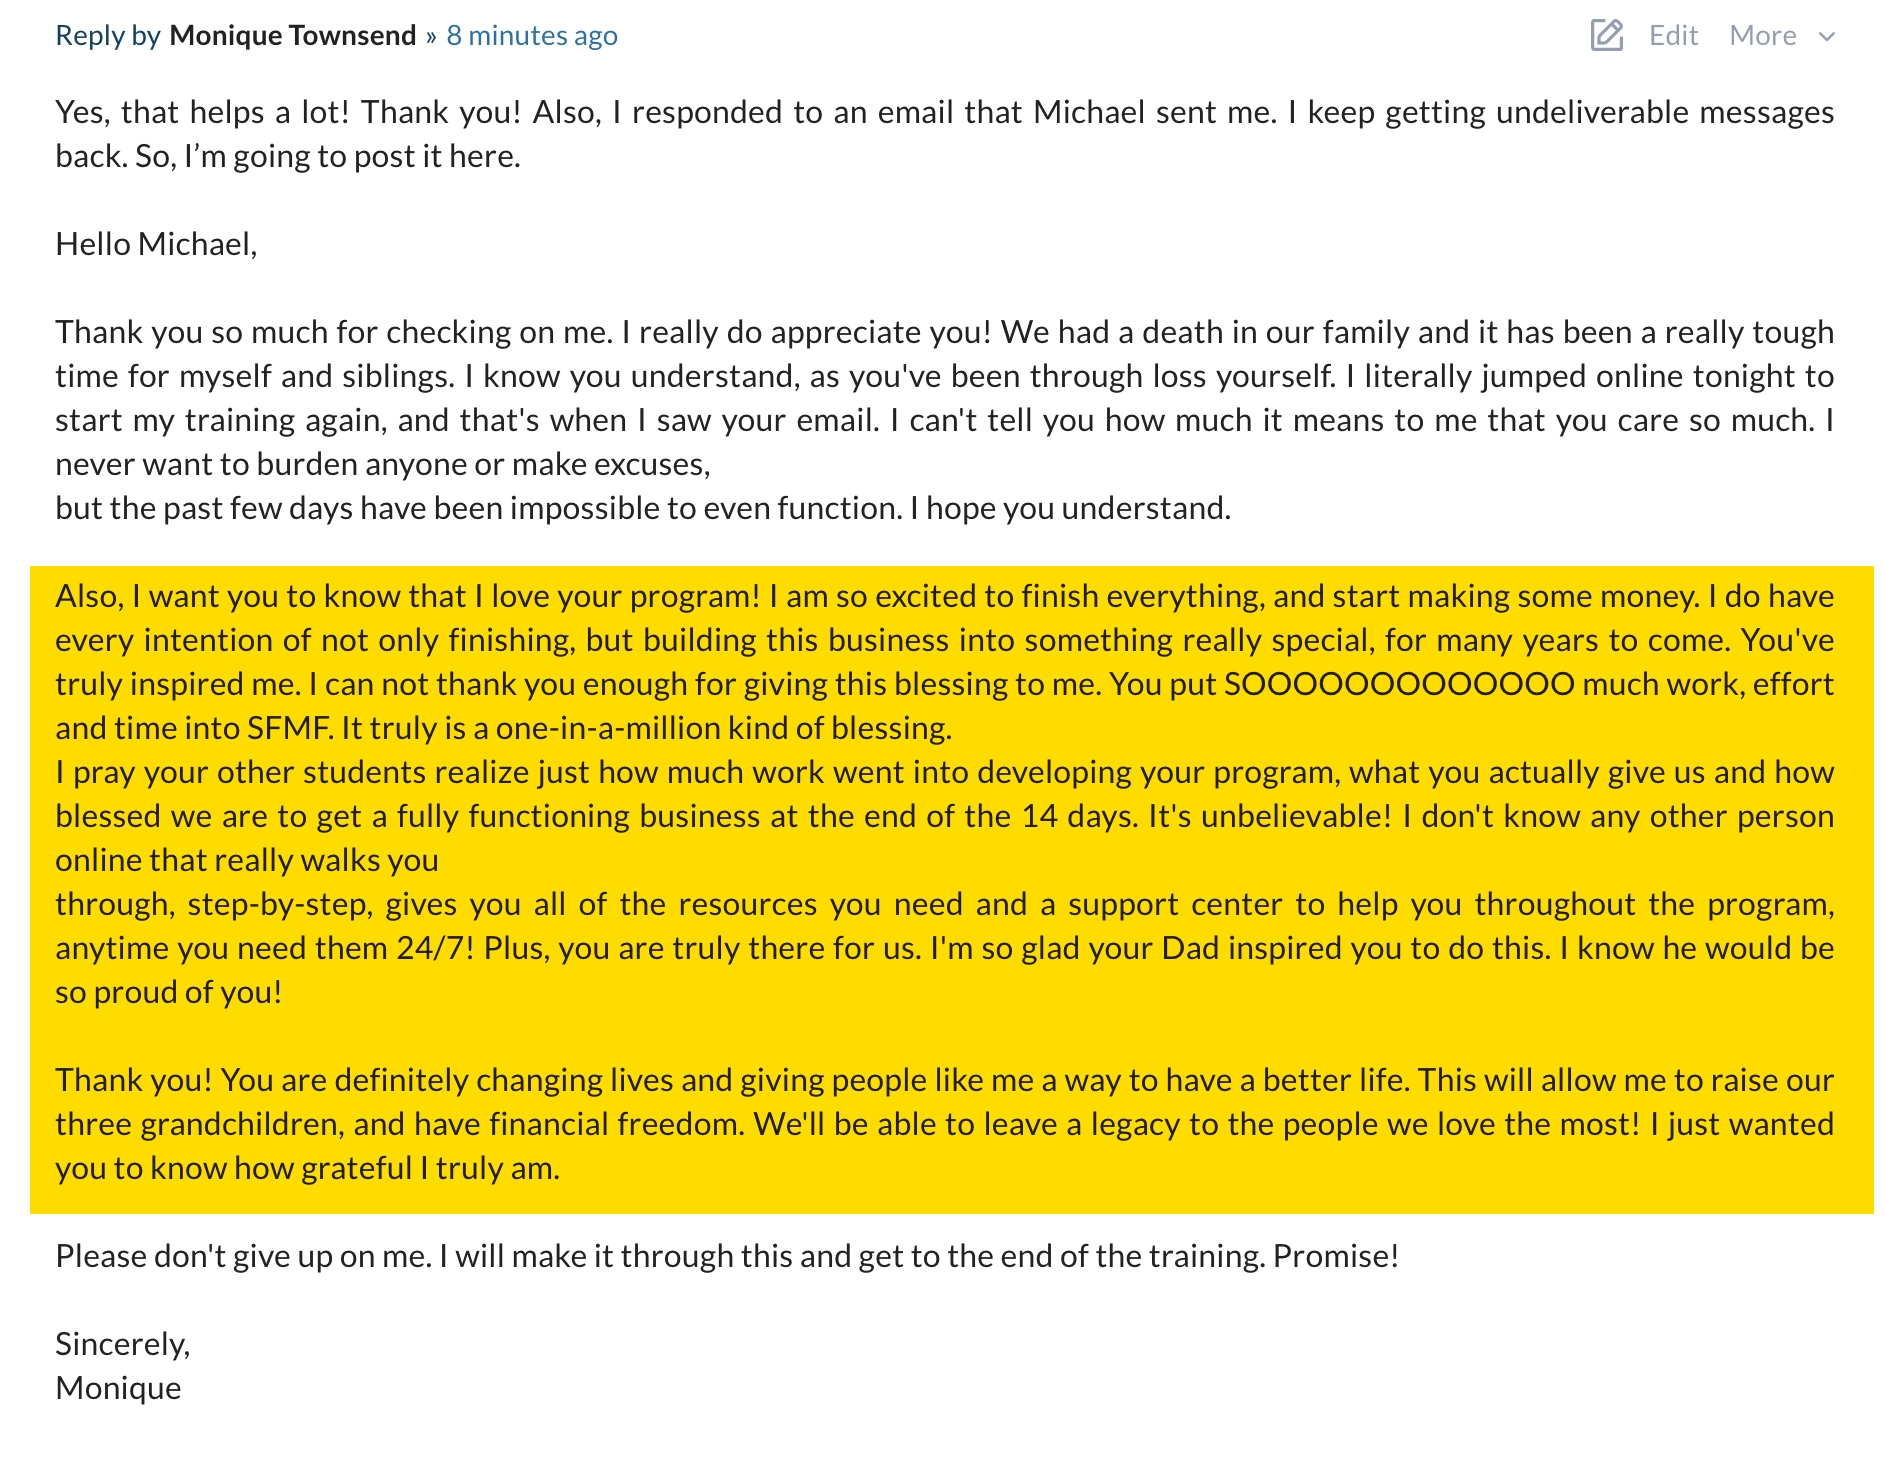The image size is (1884, 1458).
Task: Click the 'Please don't give up on me' line
Action: coord(727,1256)
